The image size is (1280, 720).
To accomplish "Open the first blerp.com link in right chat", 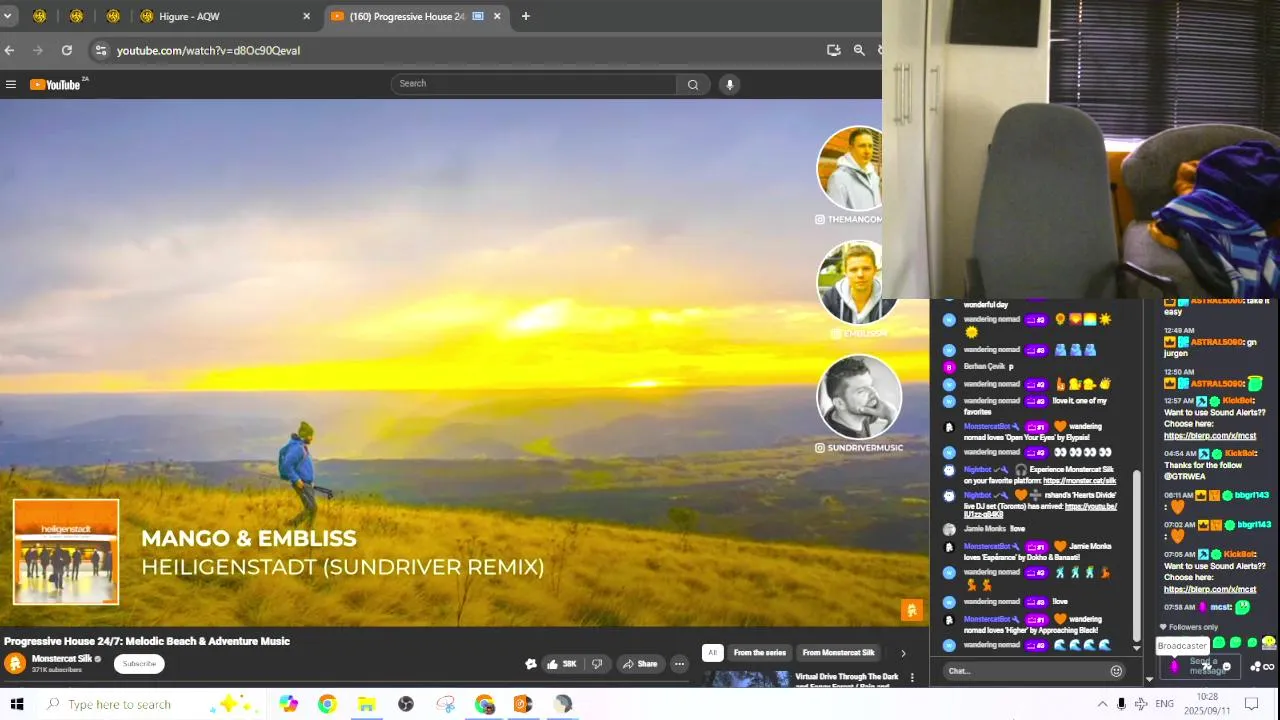I will tap(1210, 436).
